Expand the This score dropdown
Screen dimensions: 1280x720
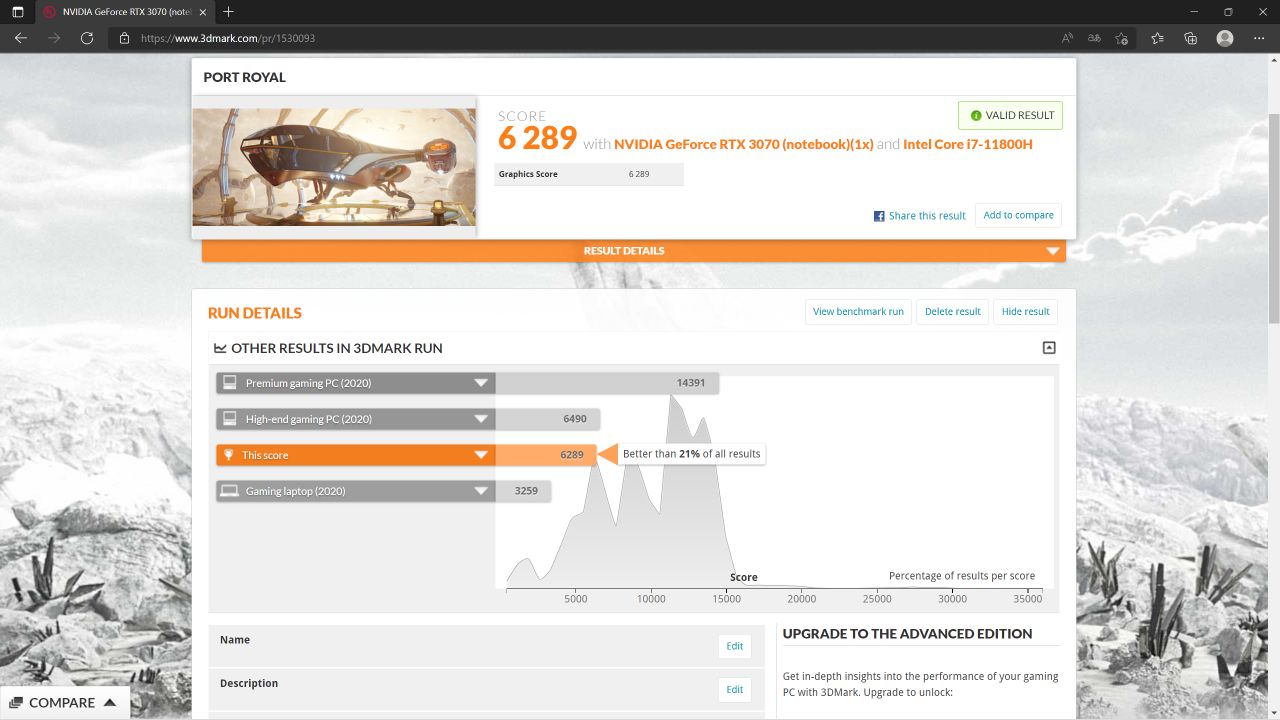point(481,455)
